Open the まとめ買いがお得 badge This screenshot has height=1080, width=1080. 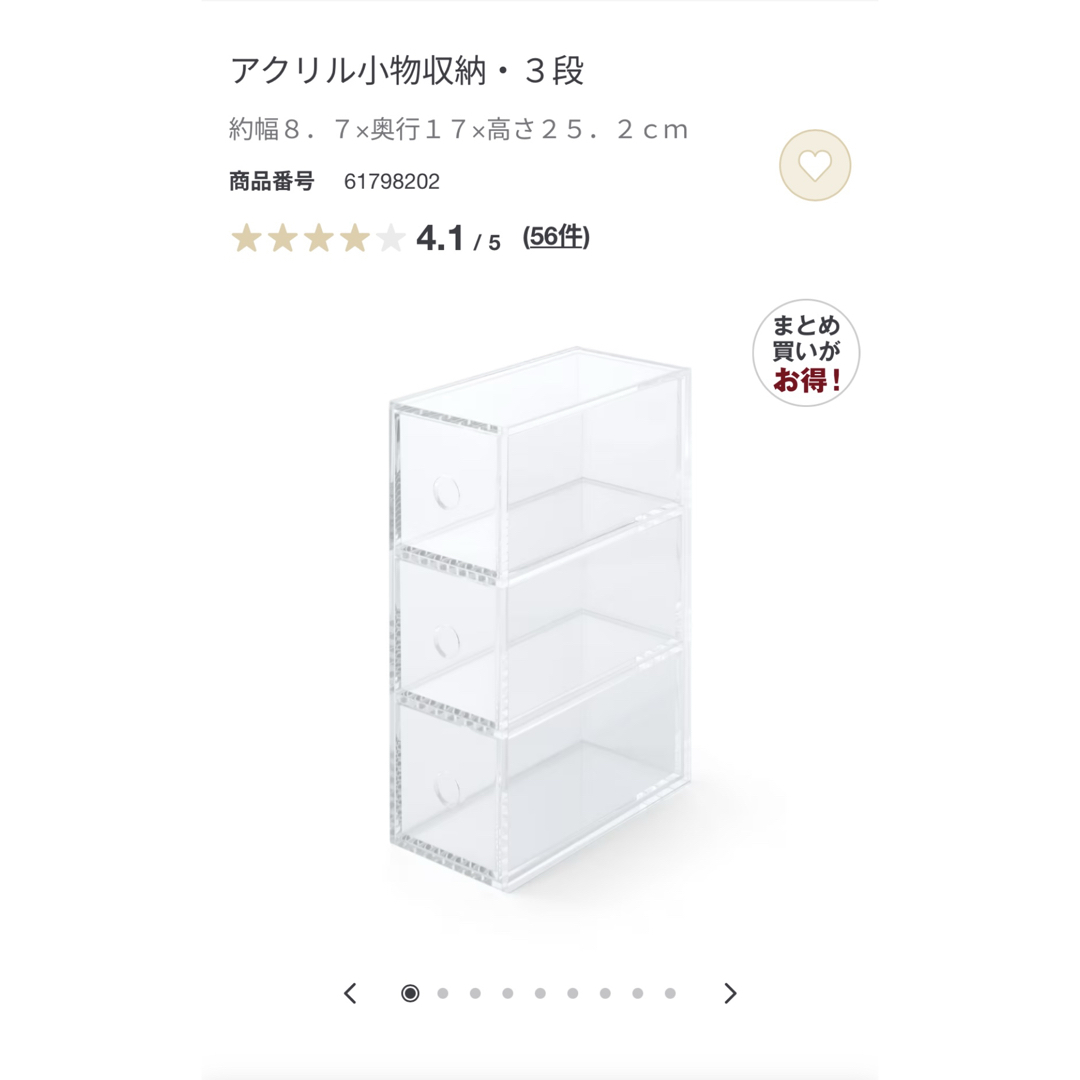click(806, 353)
